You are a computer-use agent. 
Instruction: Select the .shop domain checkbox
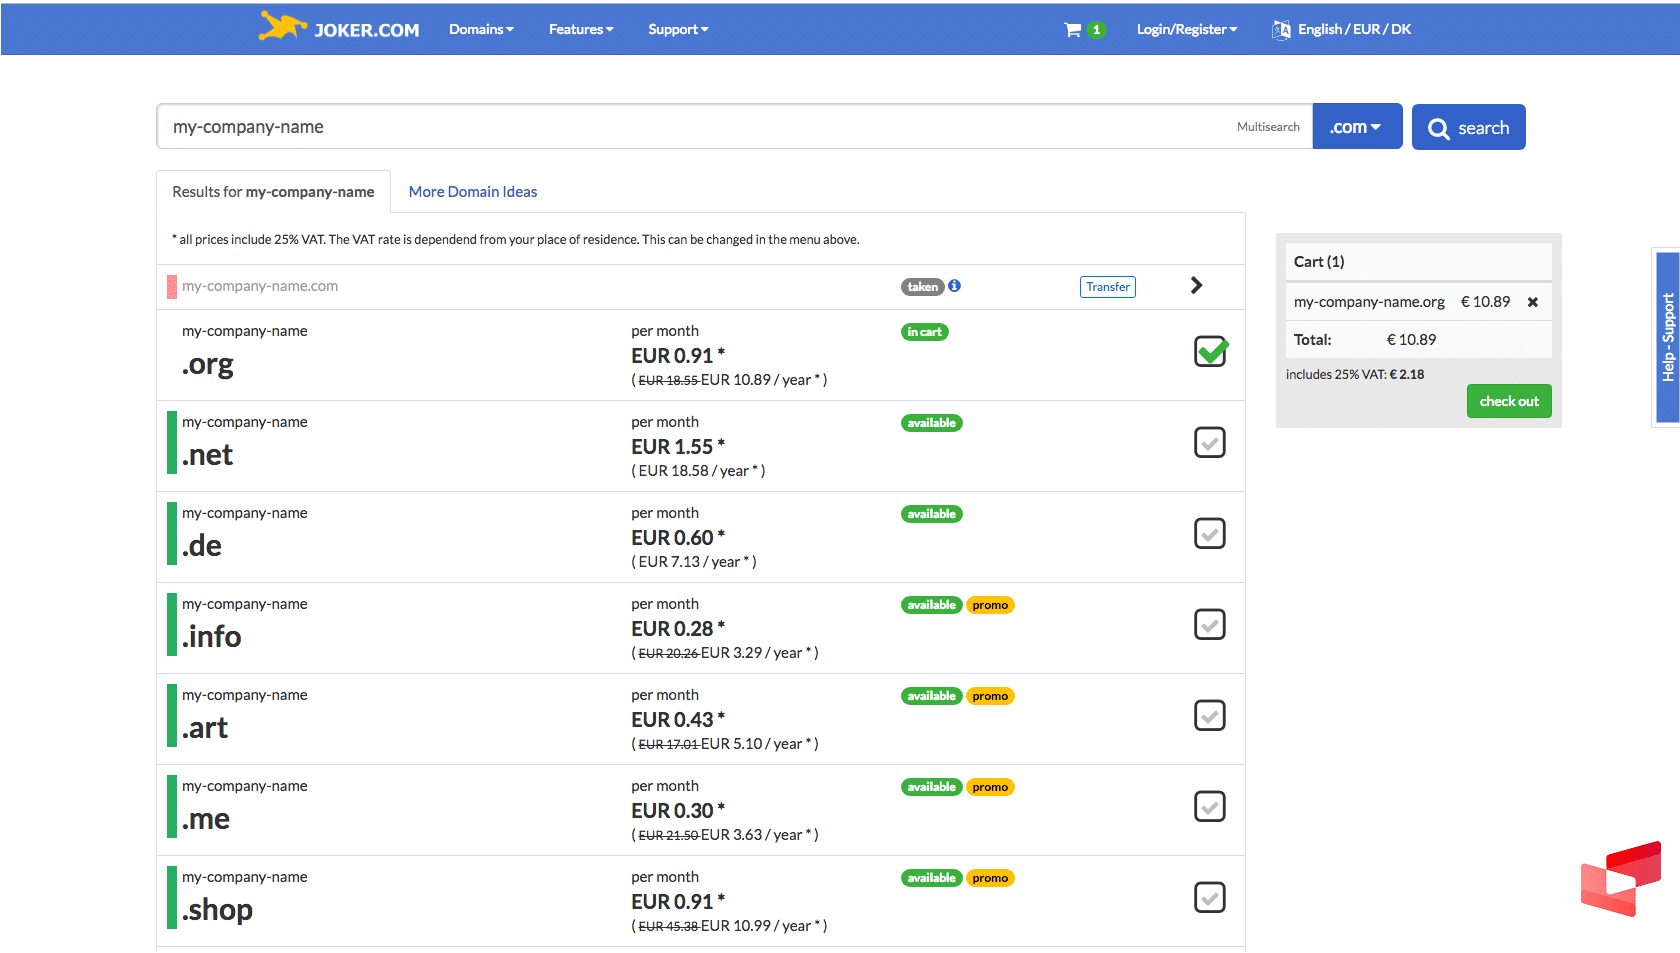tap(1210, 897)
